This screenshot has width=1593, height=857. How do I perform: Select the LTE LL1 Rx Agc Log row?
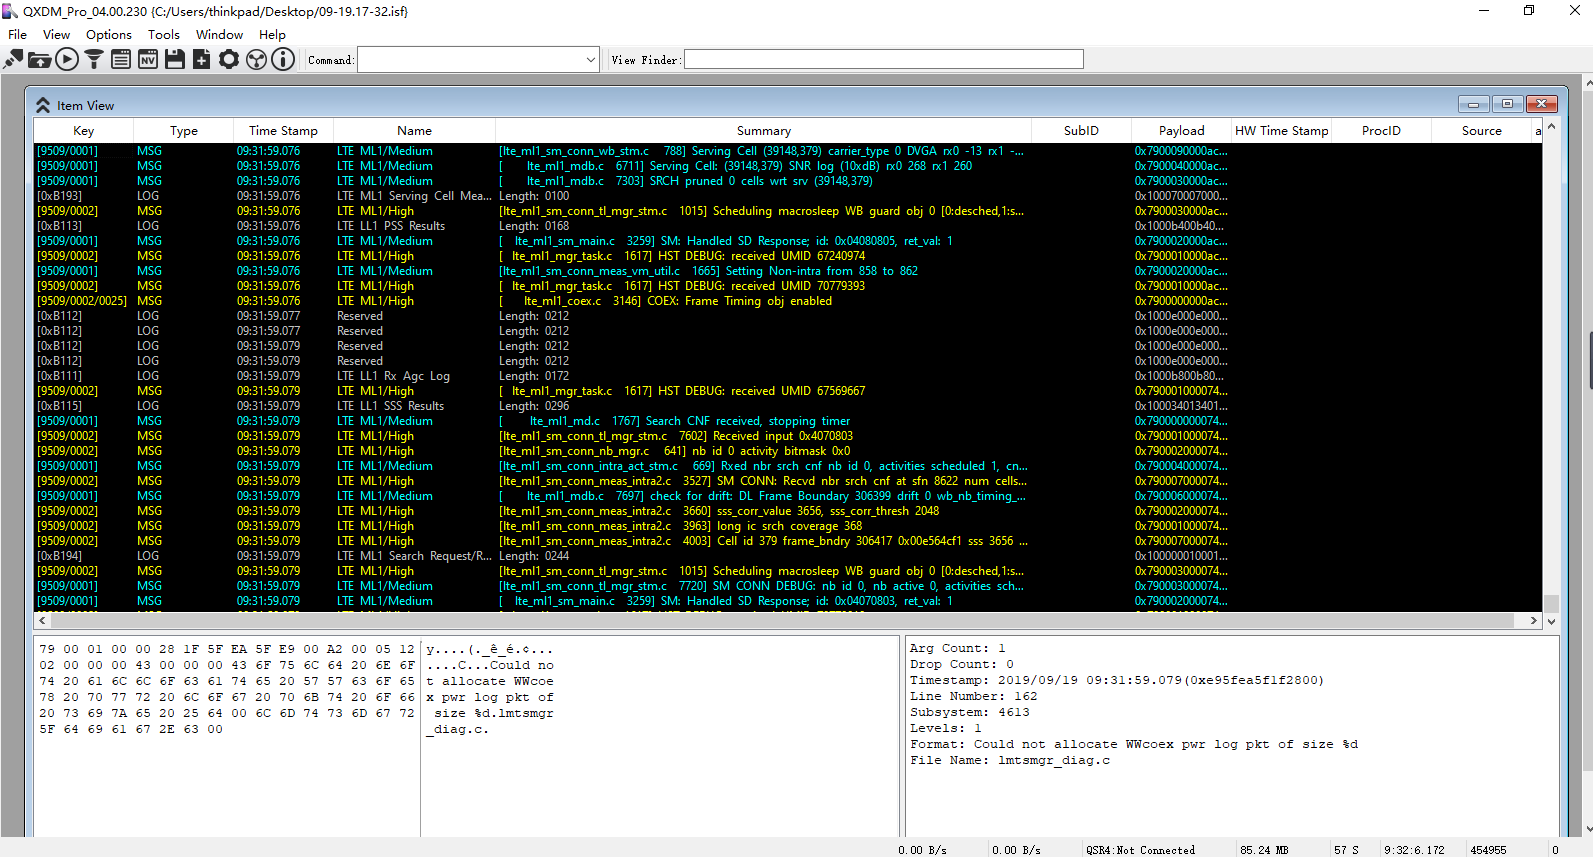788,376
